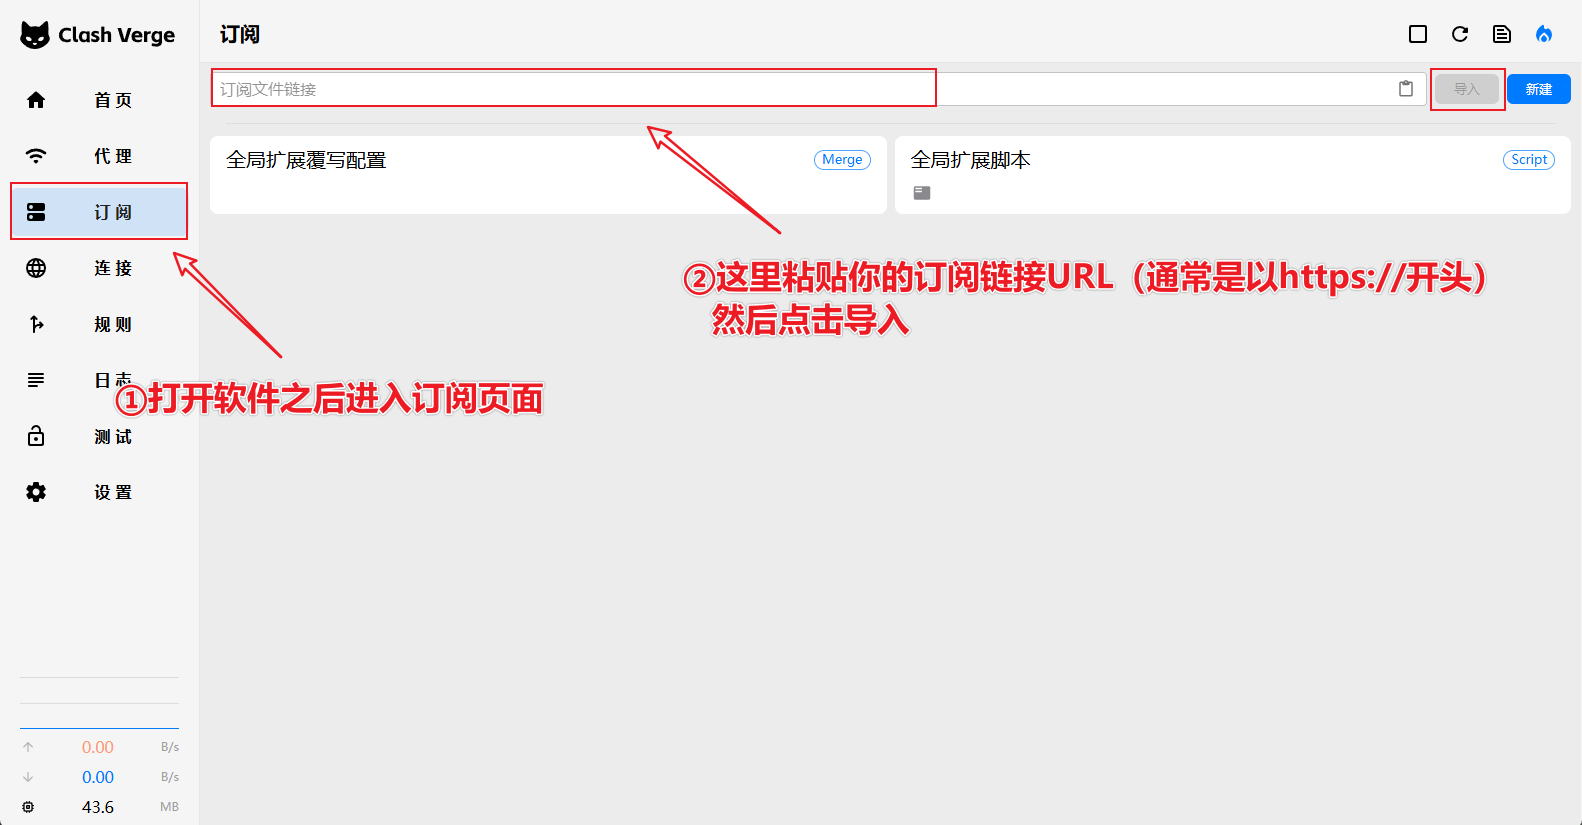
Task: Open the 规则 rules page
Action: pyautogui.click(x=99, y=324)
